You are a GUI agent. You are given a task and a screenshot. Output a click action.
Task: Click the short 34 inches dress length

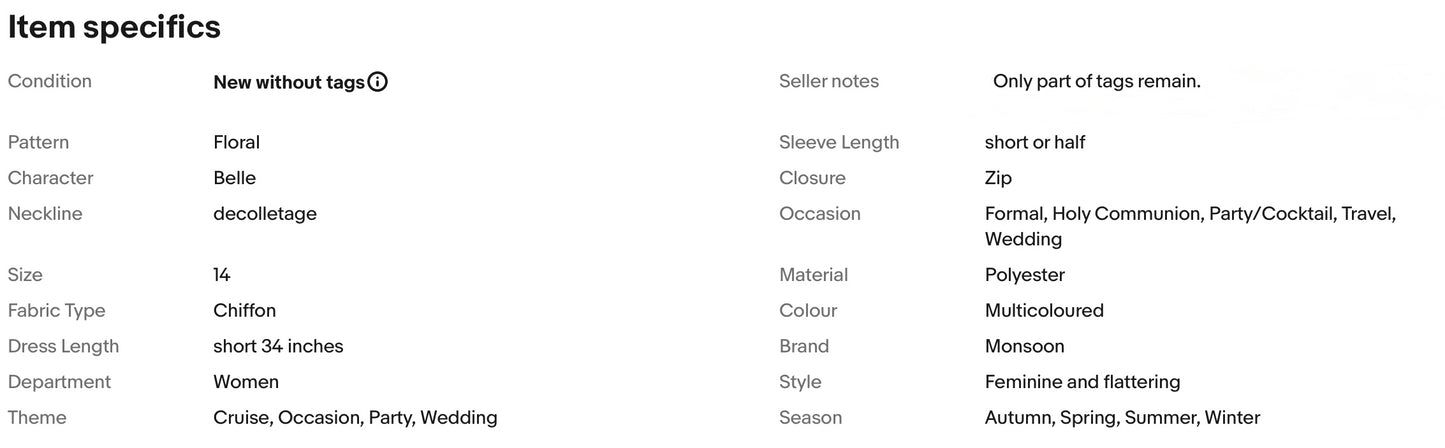pyautogui.click(x=278, y=346)
